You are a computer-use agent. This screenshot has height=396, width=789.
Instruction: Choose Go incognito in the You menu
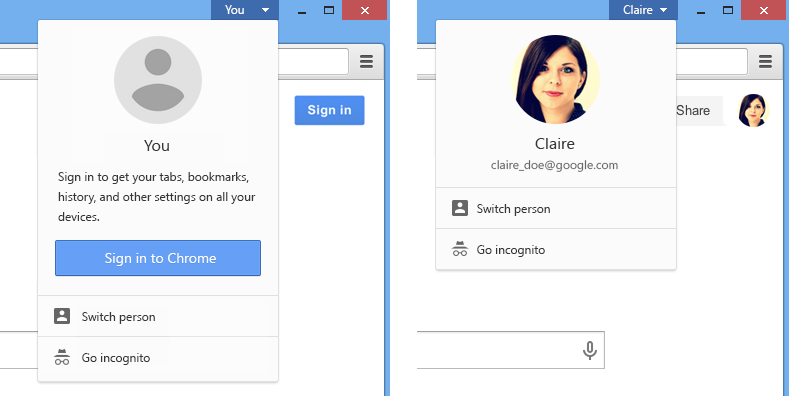(158, 358)
